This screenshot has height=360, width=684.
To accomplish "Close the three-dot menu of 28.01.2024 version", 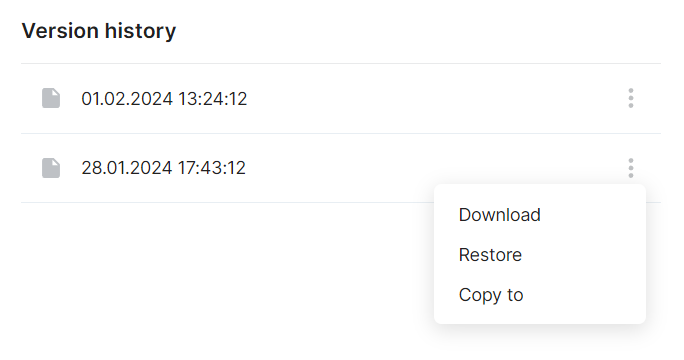I will tap(631, 168).
